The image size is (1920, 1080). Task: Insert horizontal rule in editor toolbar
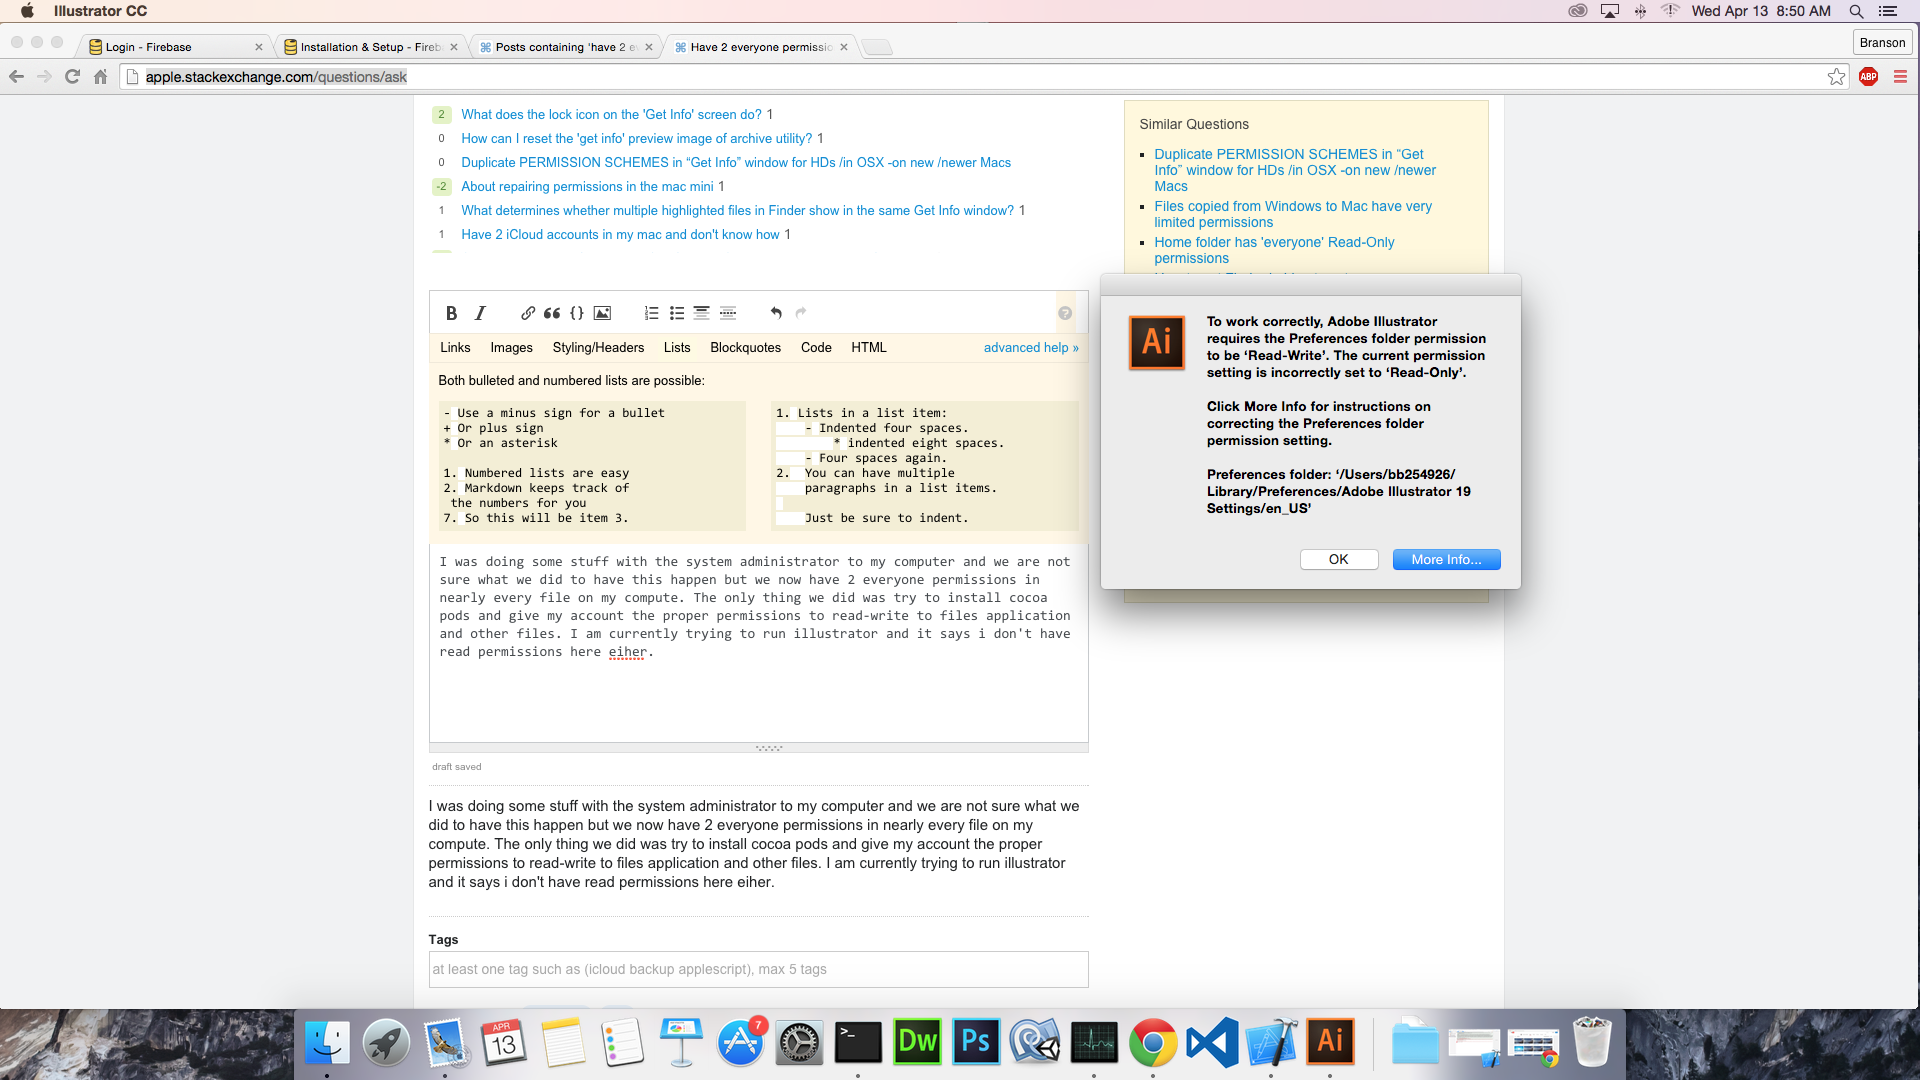pyautogui.click(x=728, y=313)
